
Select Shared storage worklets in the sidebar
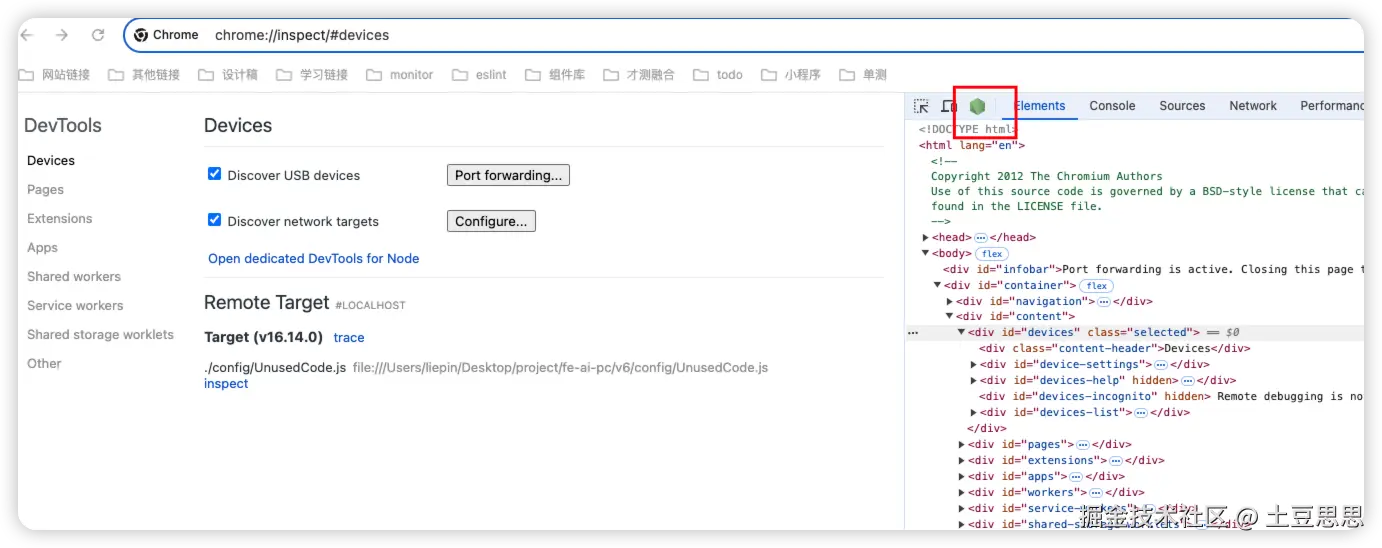[100, 334]
